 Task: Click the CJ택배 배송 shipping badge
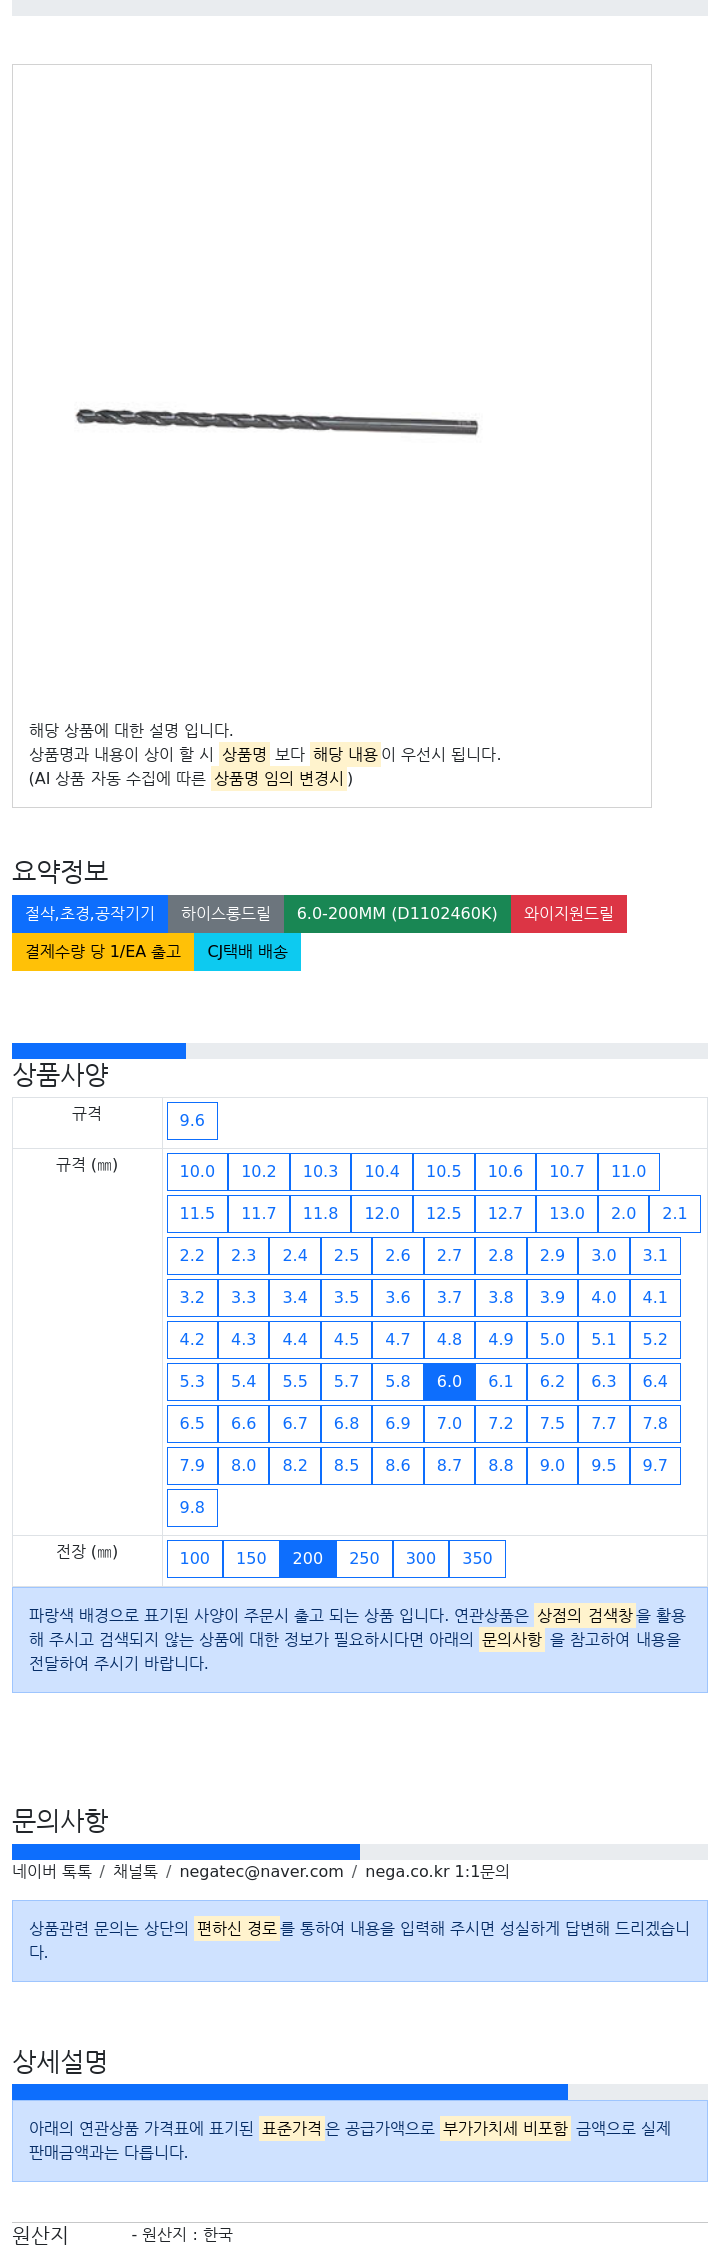pyautogui.click(x=247, y=951)
